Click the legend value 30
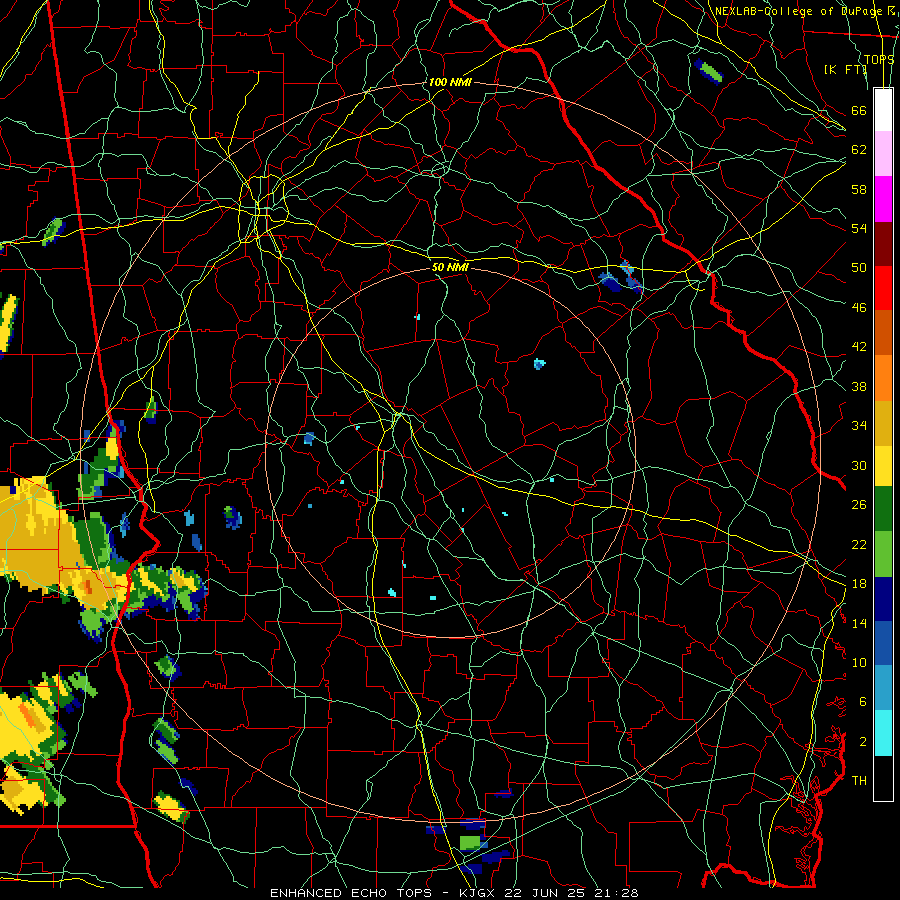The width and height of the screenshot is (900, 900). (859, 465)
